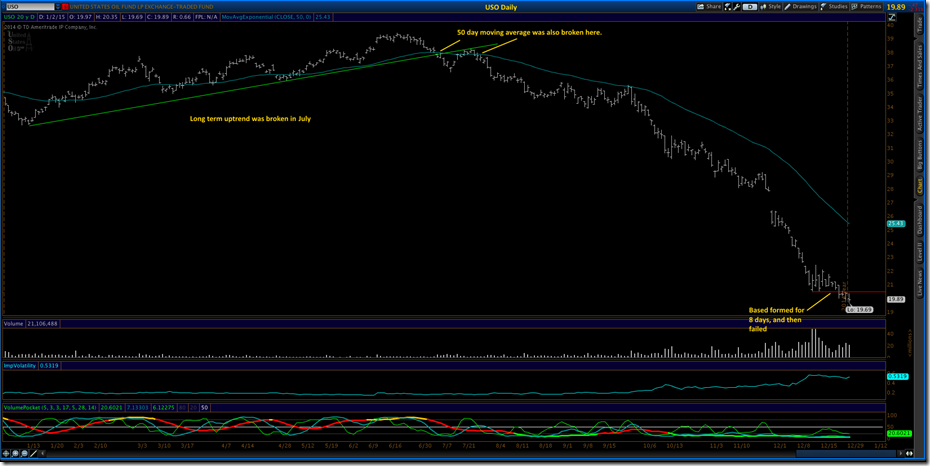
Task: Click the pan crosshair icon at bottom left
Action: (x=6, y=454)
